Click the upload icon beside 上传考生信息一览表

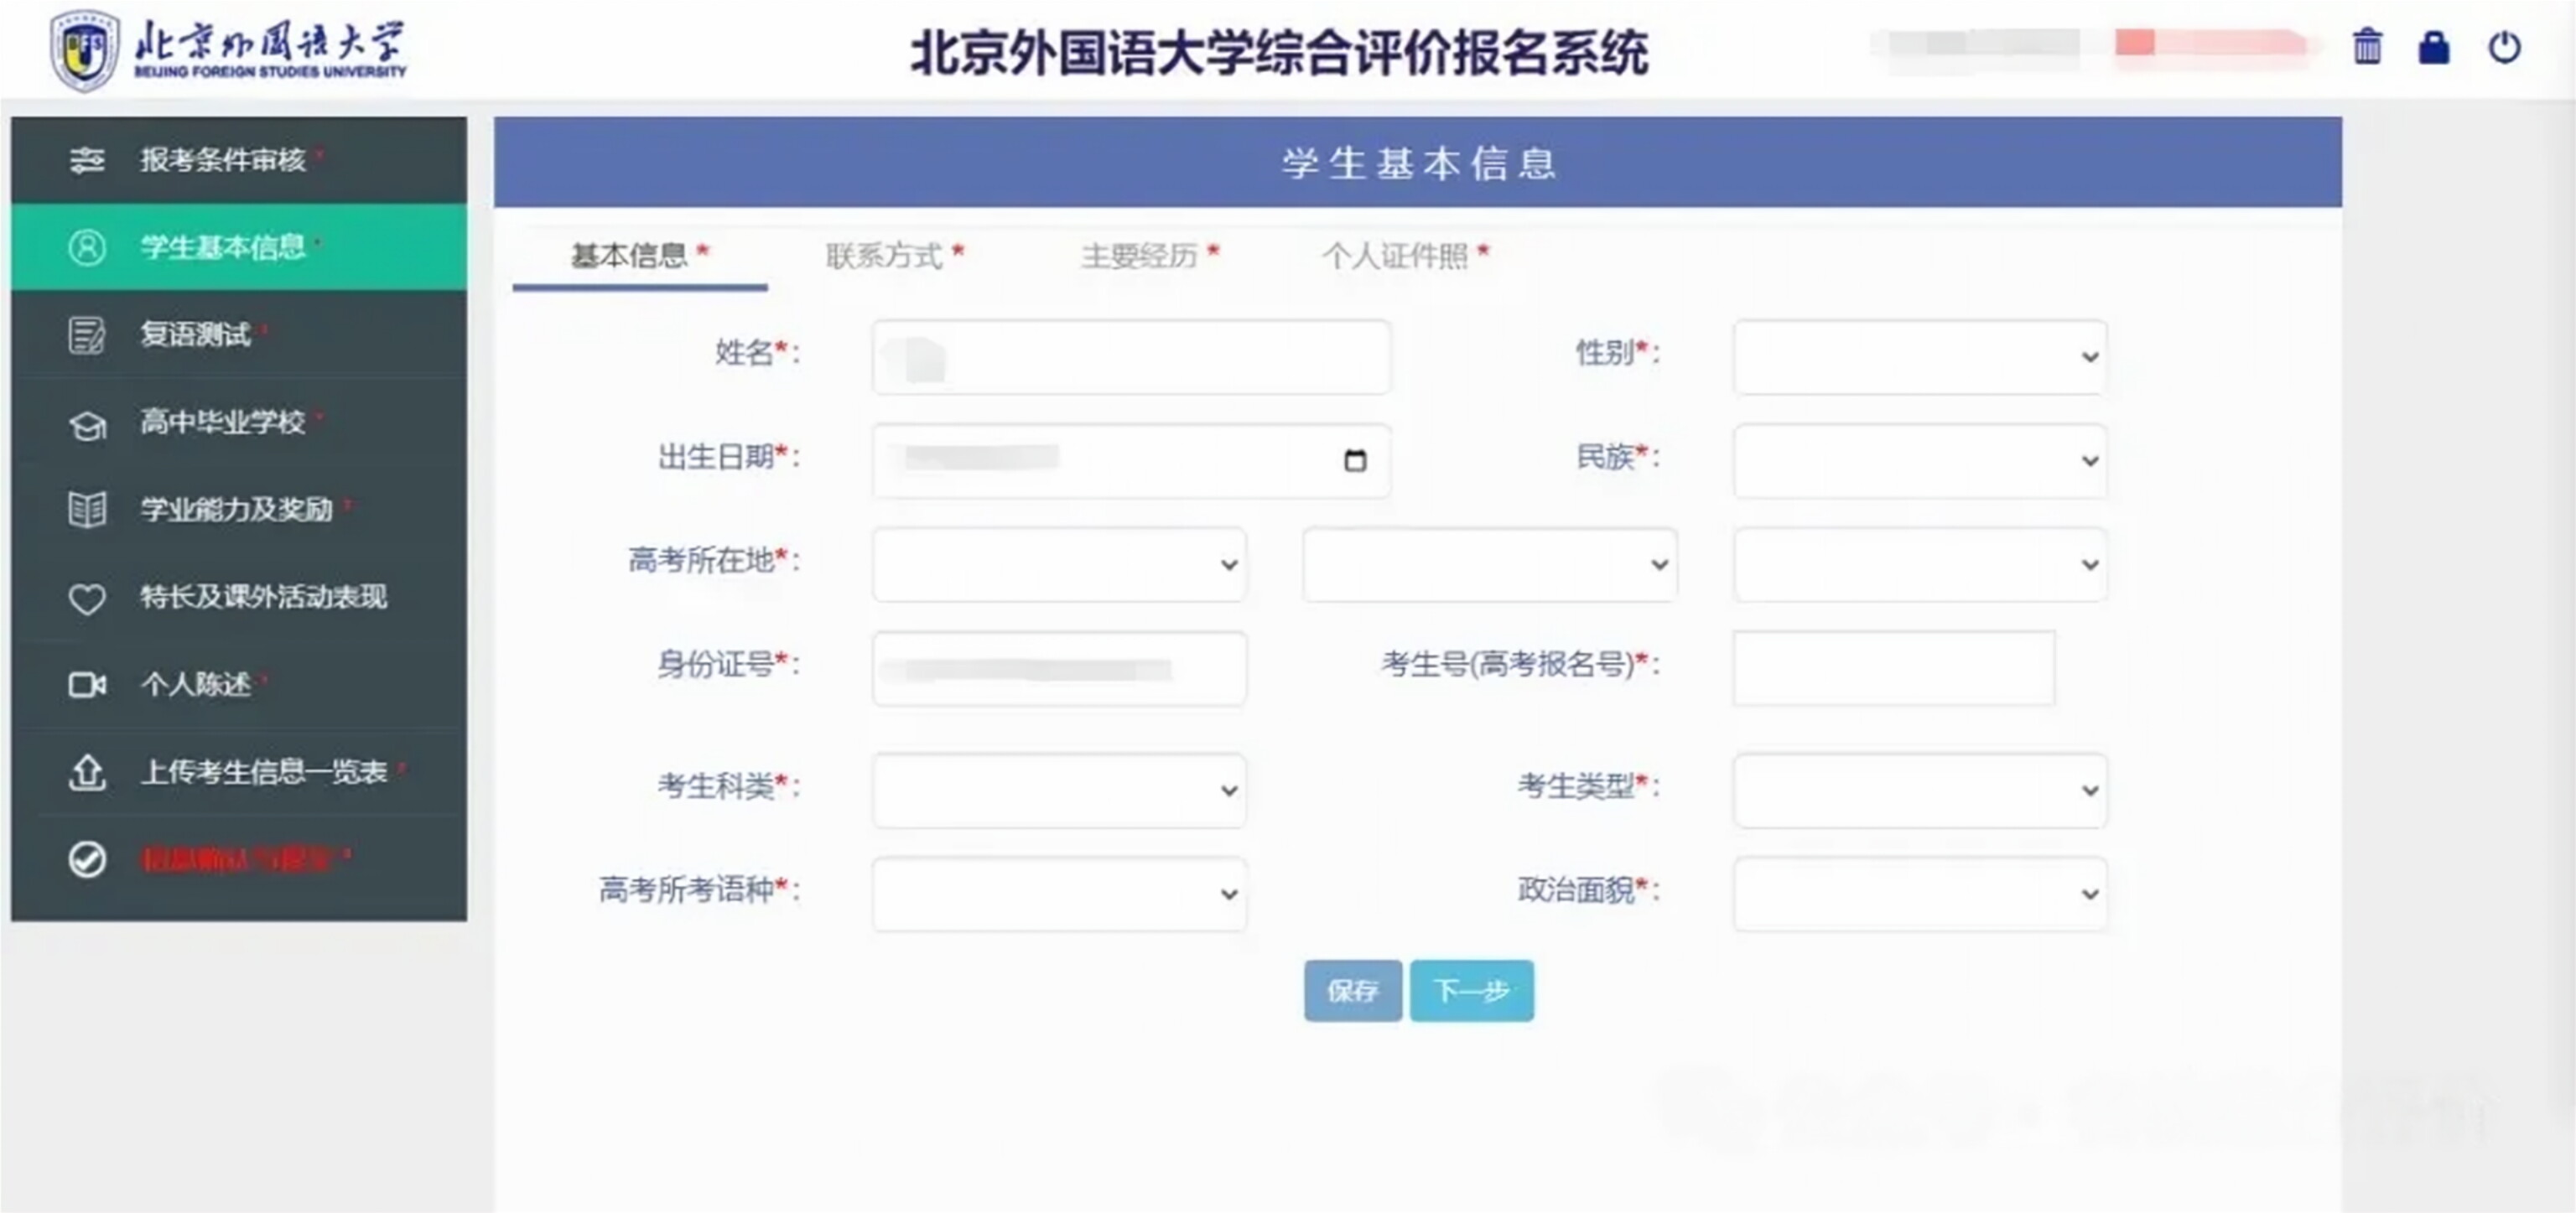(x=87, y=772)
